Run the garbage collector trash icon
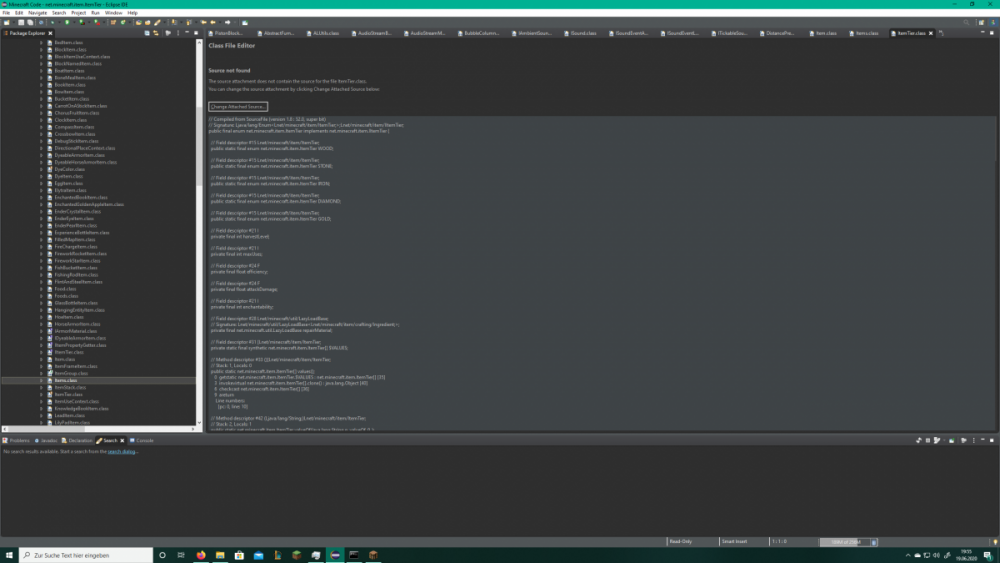 coord(873,542)
